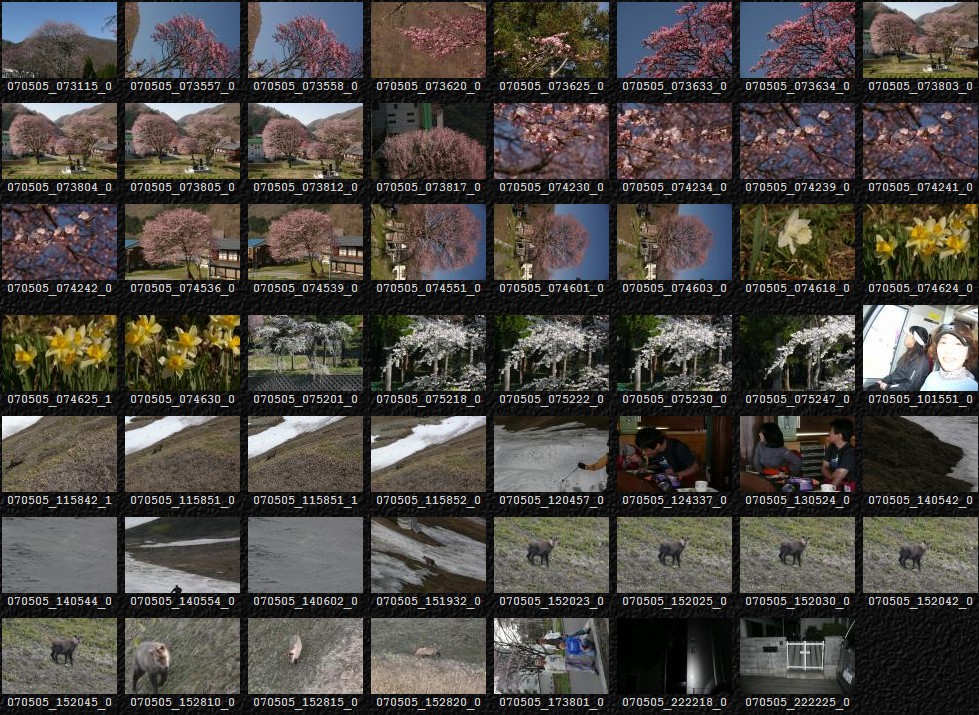Click the file name 070505_073558_0
This screenshot has width=979, height=715.
point(305,86)
